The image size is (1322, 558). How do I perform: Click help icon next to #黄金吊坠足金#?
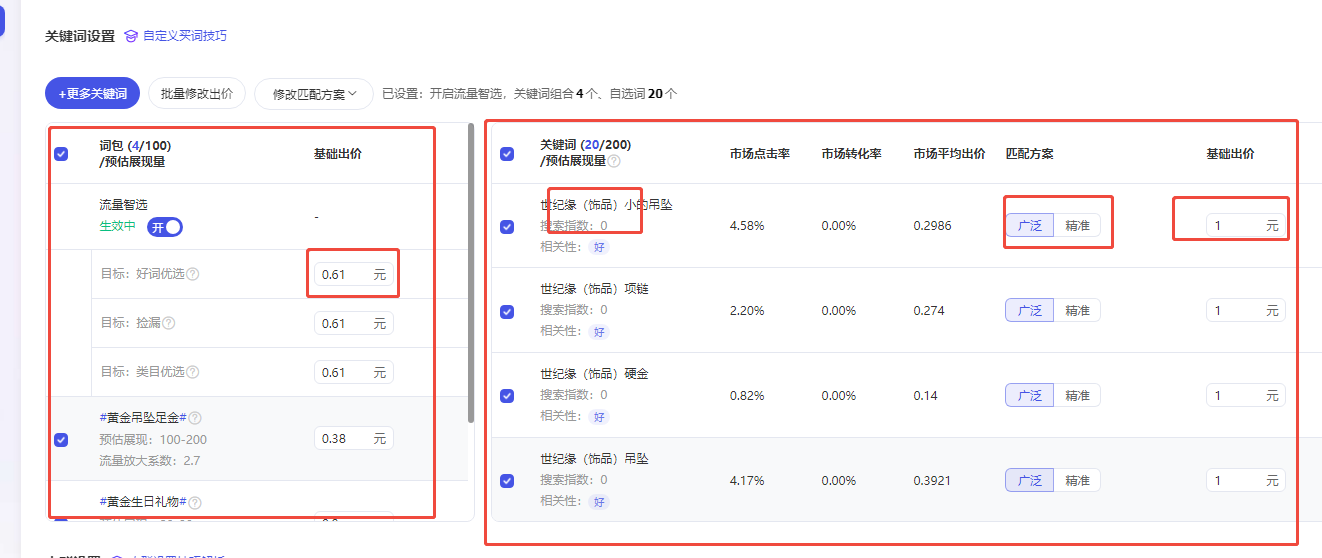[195, 418]
